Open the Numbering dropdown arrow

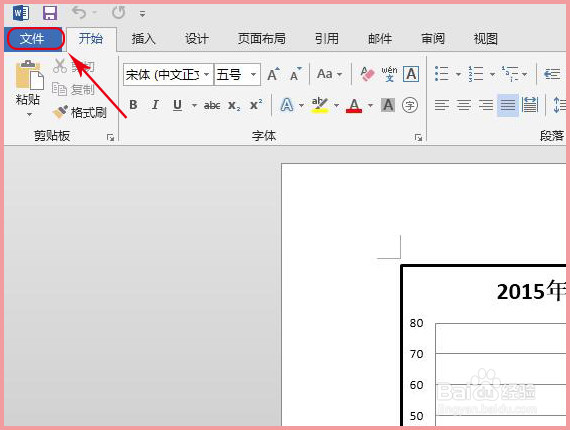[492, 75]
